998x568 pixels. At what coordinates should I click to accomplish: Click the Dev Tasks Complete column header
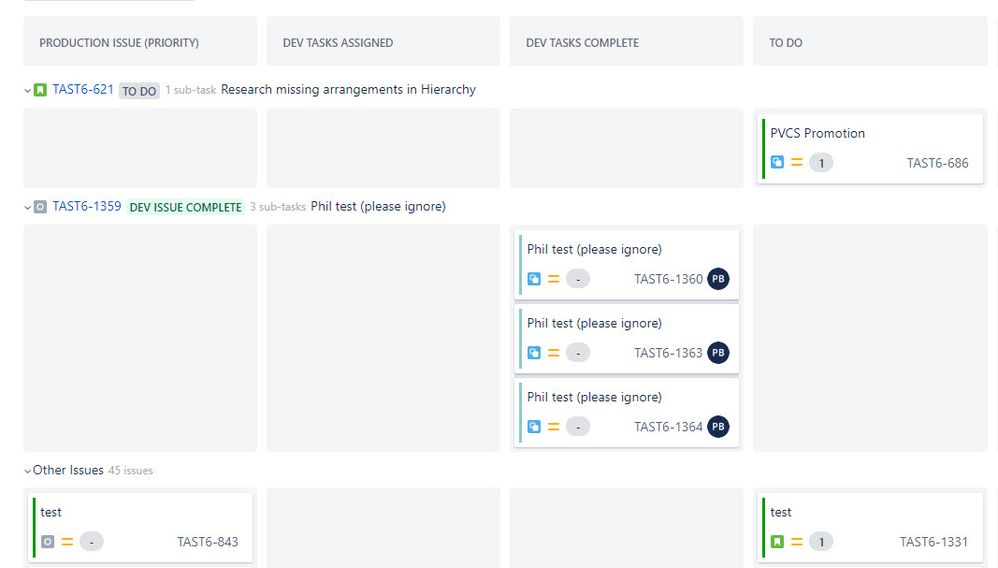[x=582, y=43]
